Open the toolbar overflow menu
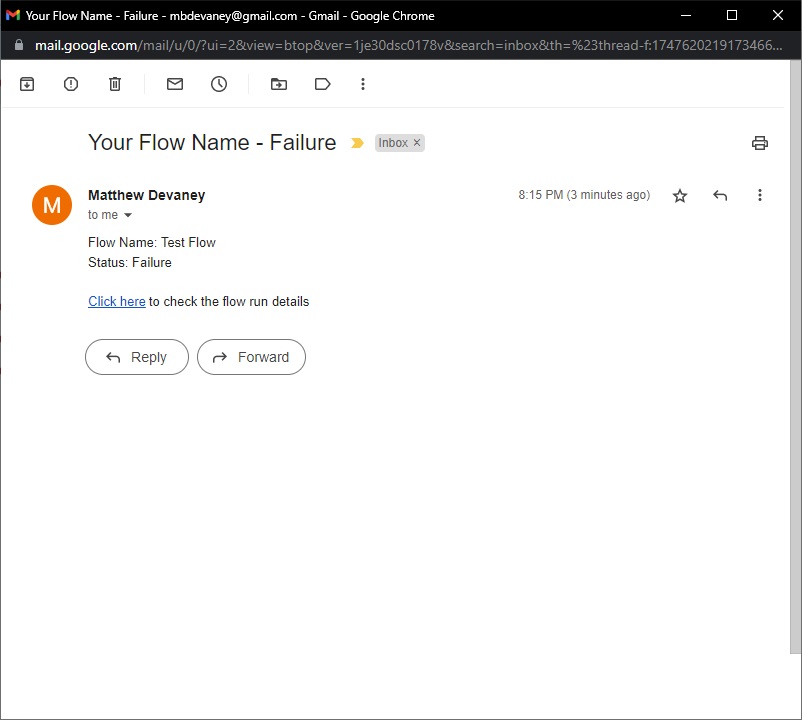The height and width of the screenshot is (720, 802). 363,84
